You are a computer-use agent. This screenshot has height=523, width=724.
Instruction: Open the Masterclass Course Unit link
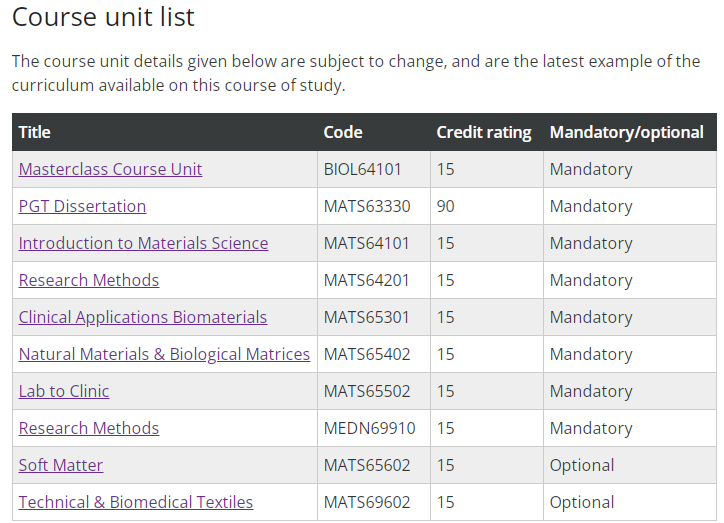(110, 169)
